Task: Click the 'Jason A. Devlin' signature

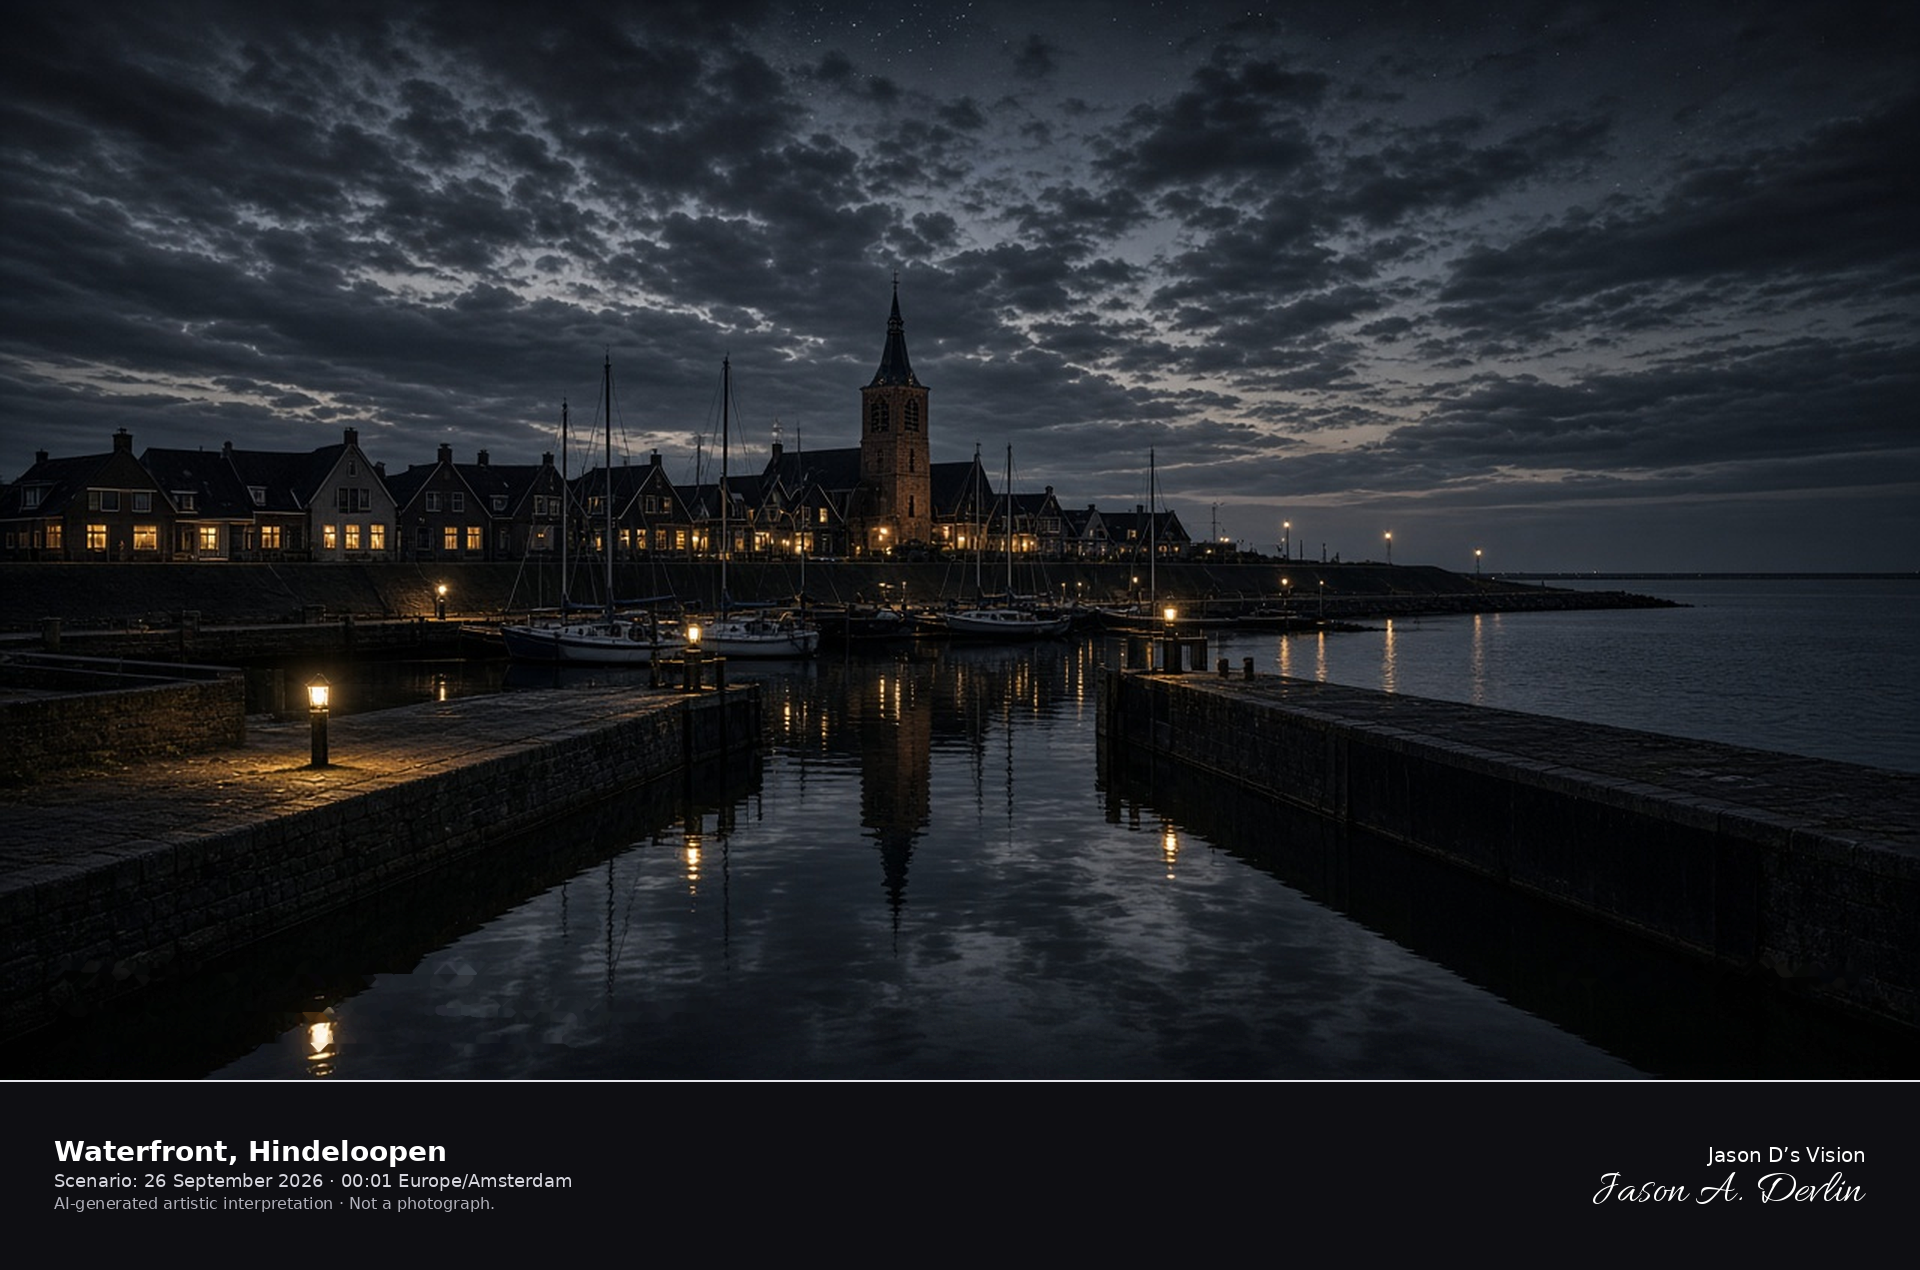Action: tap(1728, 1189)
